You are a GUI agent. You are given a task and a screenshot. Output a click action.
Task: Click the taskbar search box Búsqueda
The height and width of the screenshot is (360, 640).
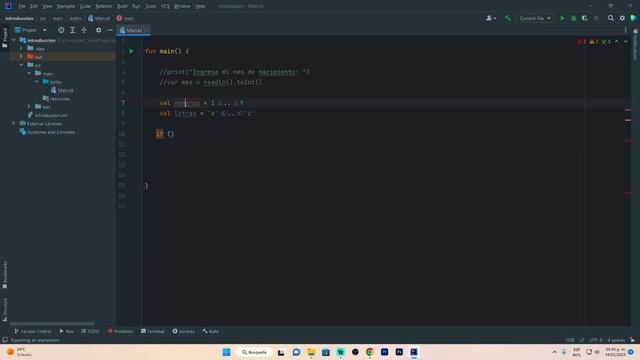255,352
